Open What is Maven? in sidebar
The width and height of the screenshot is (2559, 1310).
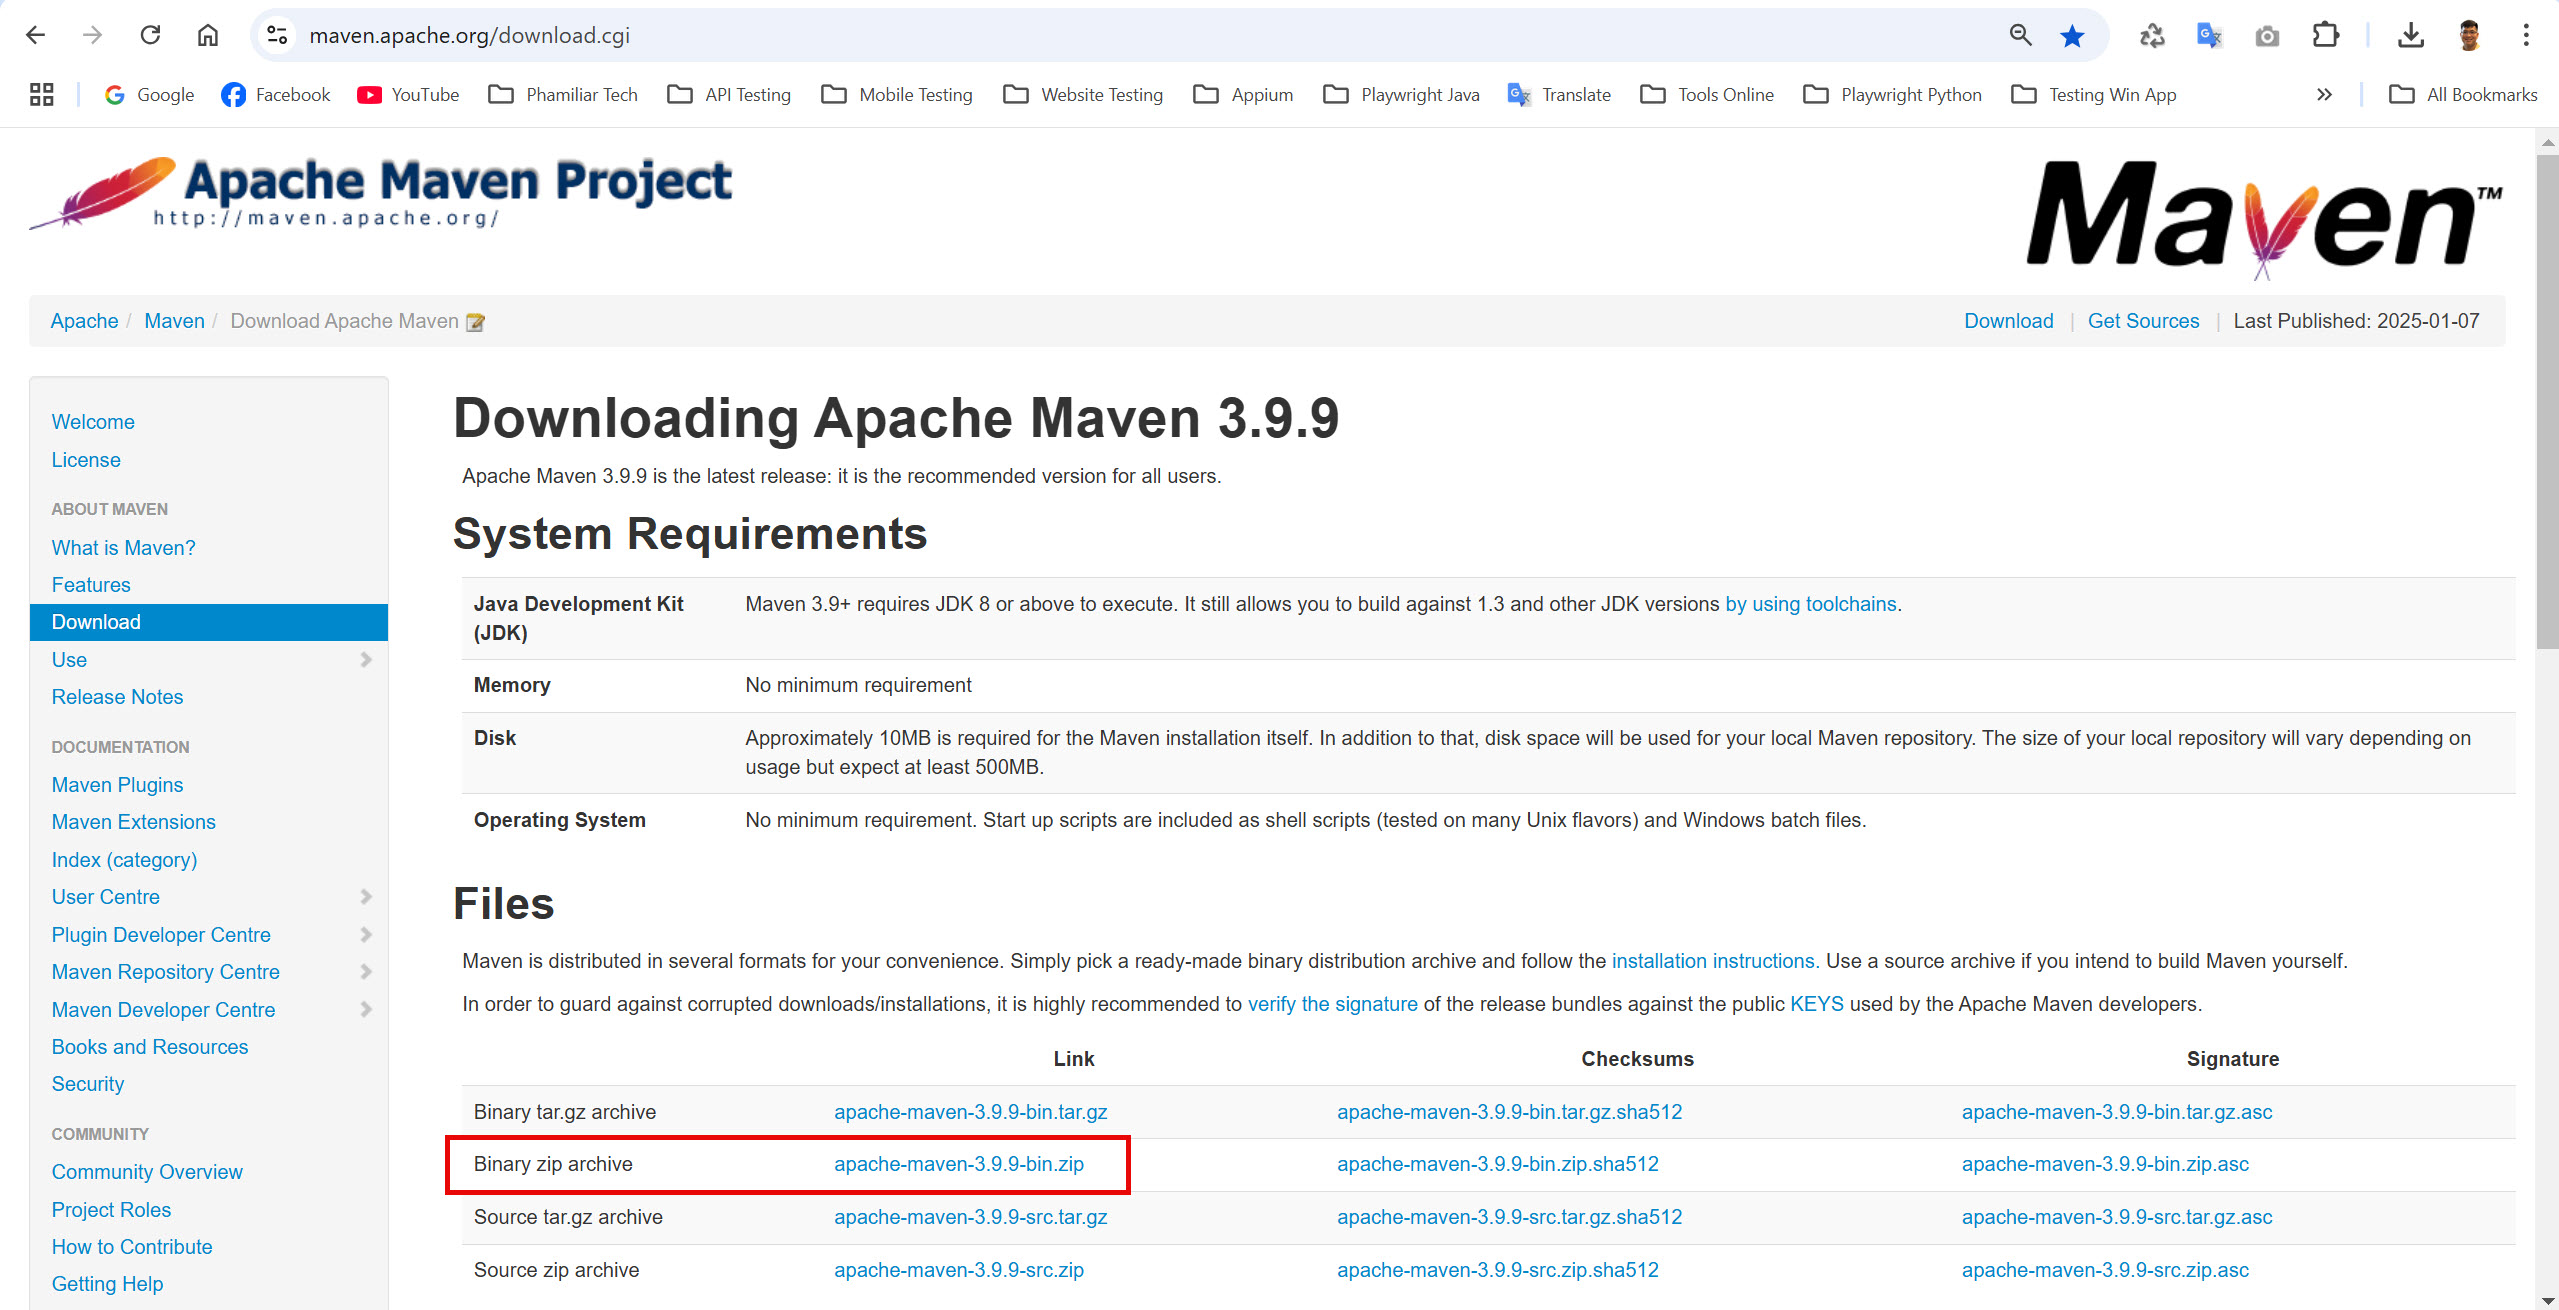pos(124,548)
